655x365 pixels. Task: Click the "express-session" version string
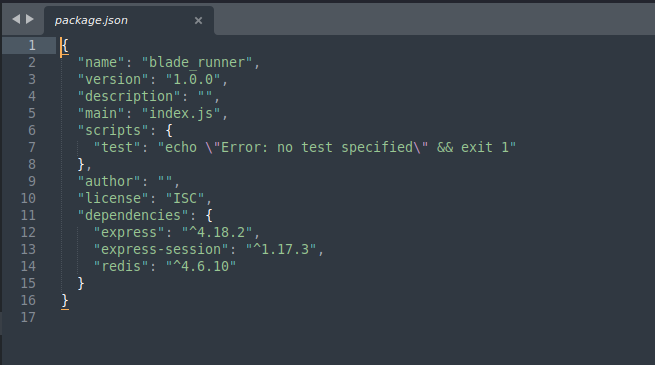[281, 249]
